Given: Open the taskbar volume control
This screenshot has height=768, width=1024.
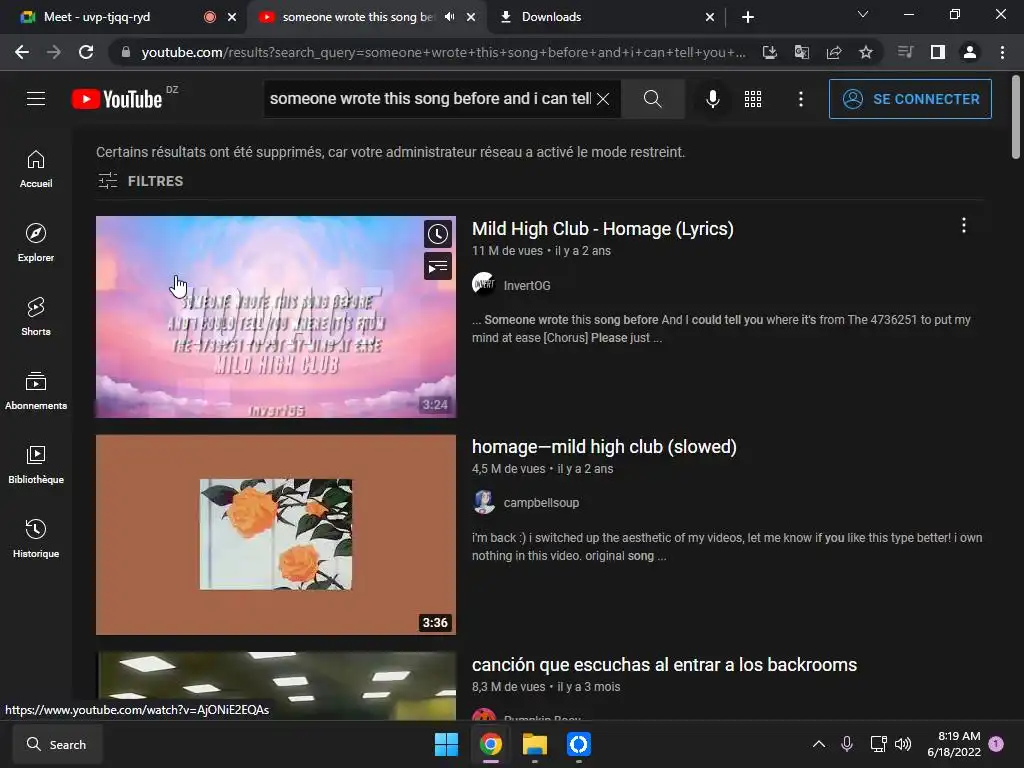Looking at the screenshot, I should point(903,744).
